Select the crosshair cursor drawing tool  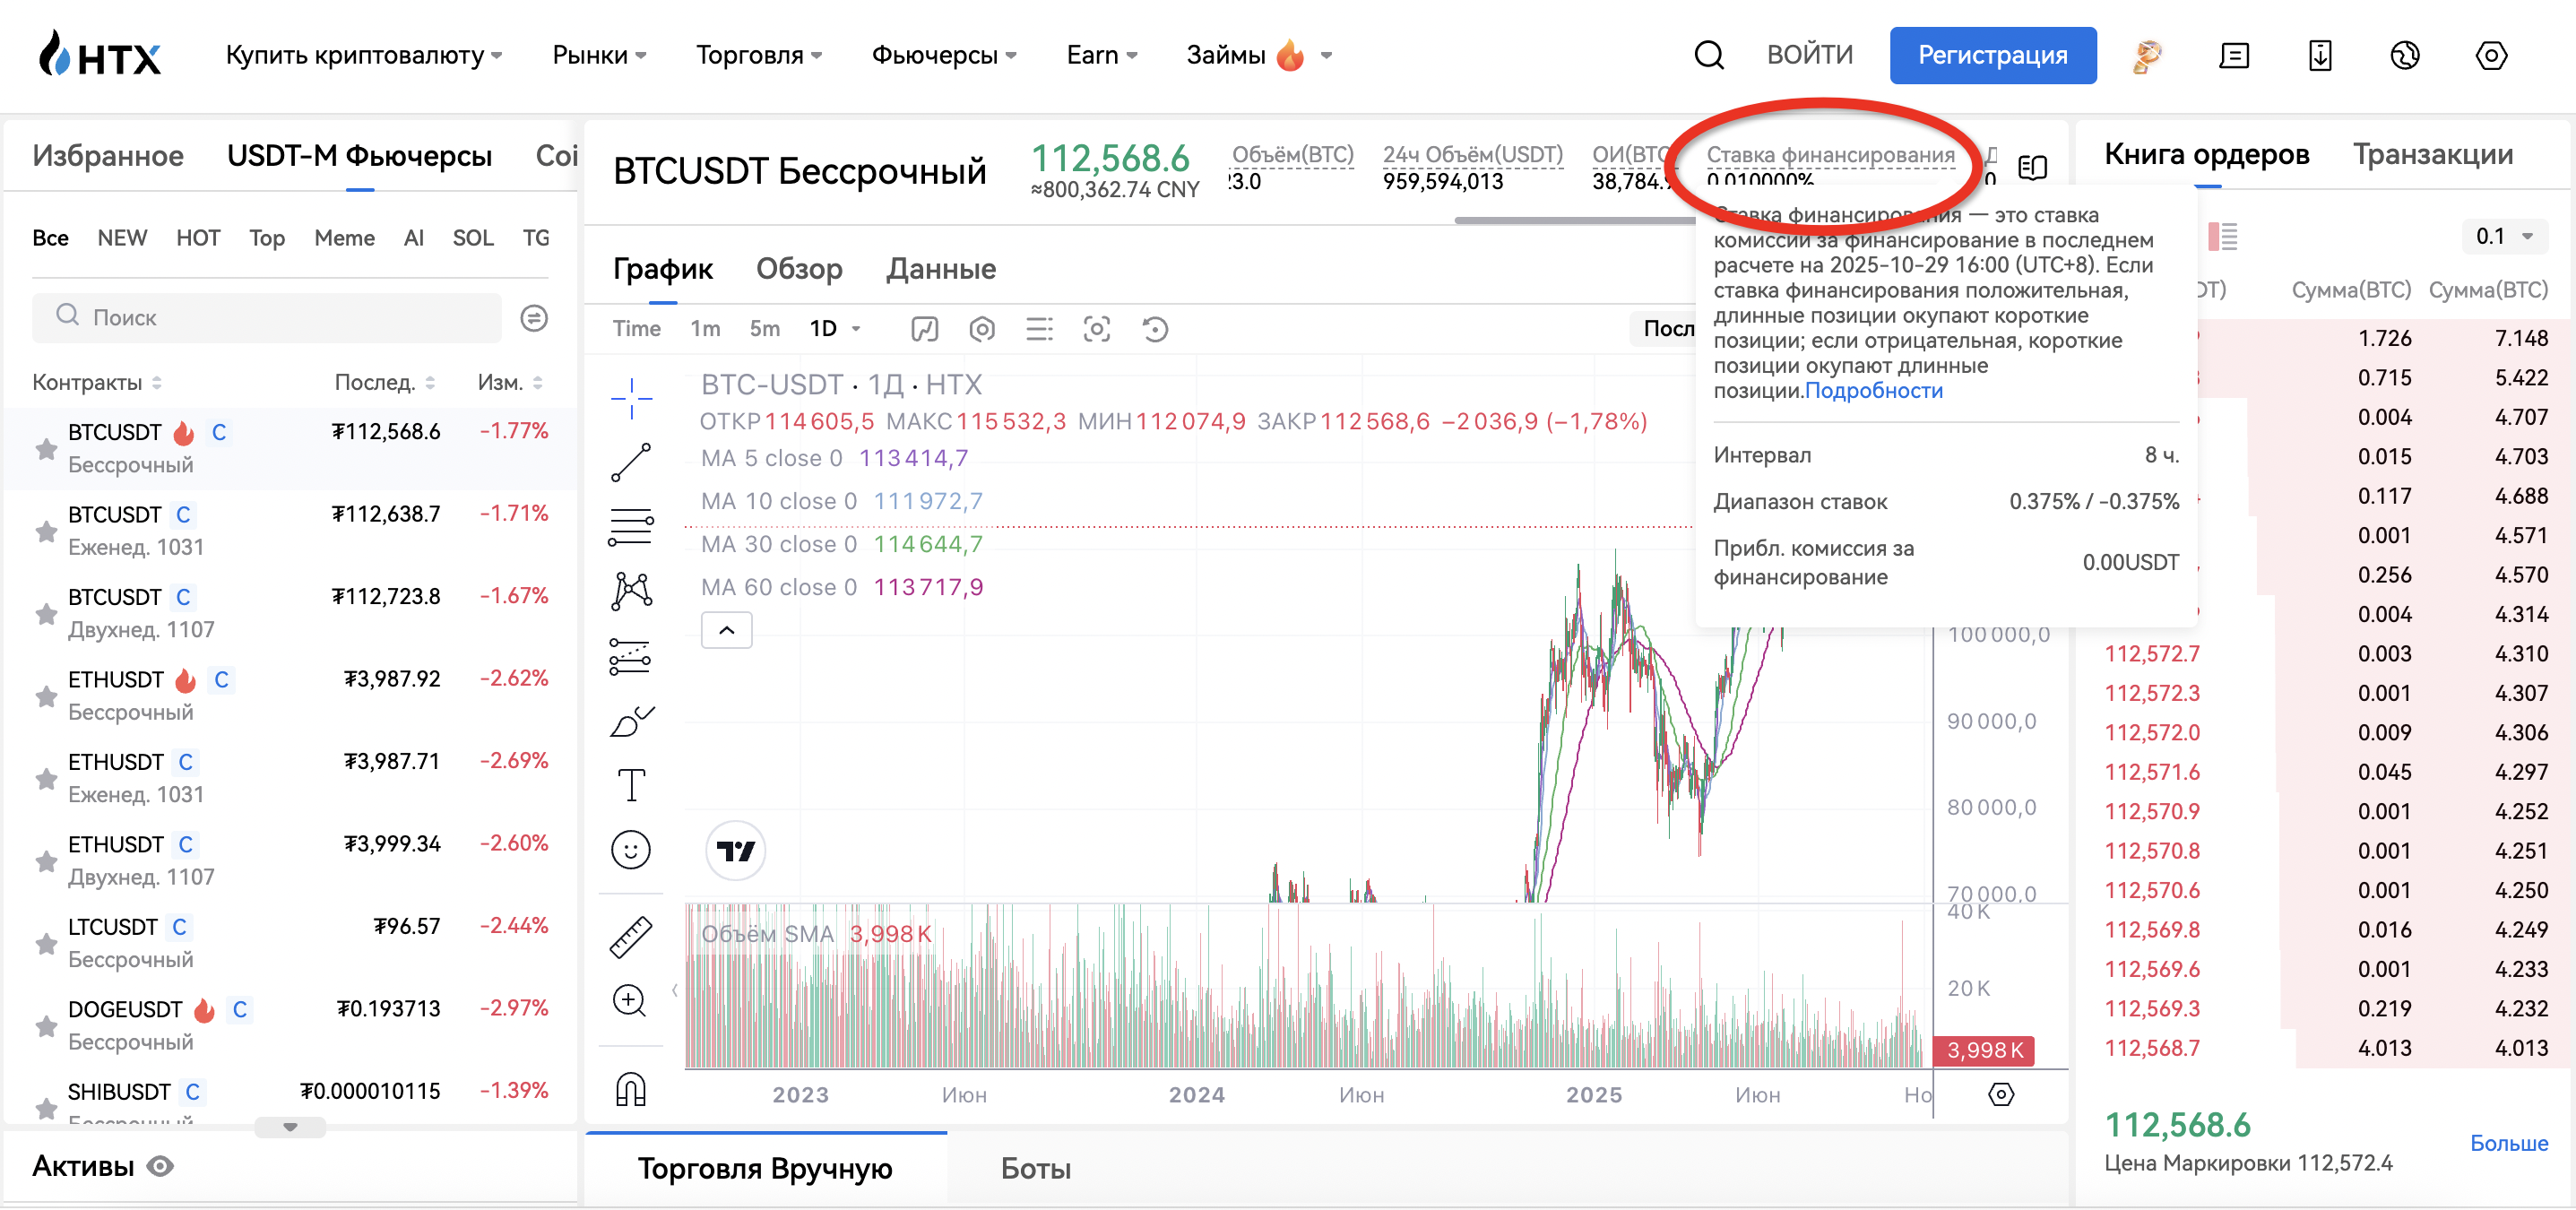click(631, 398)
